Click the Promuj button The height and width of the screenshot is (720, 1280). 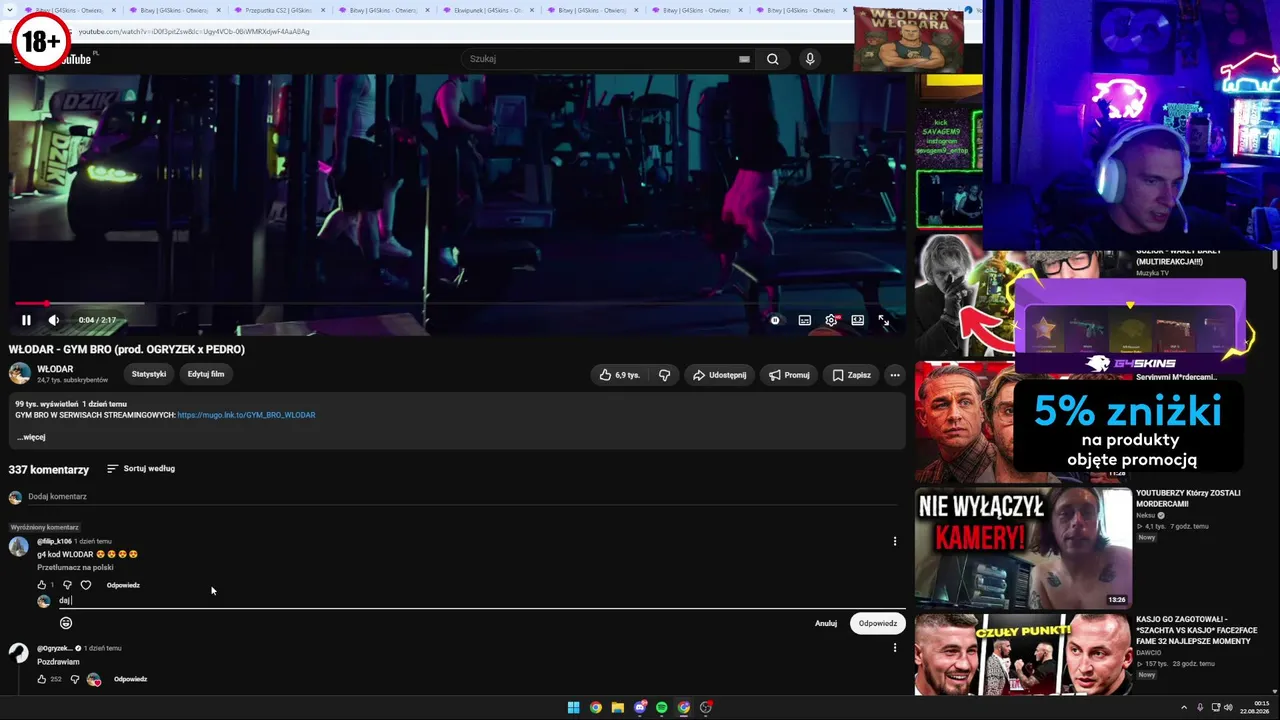(x=789, y=375)
